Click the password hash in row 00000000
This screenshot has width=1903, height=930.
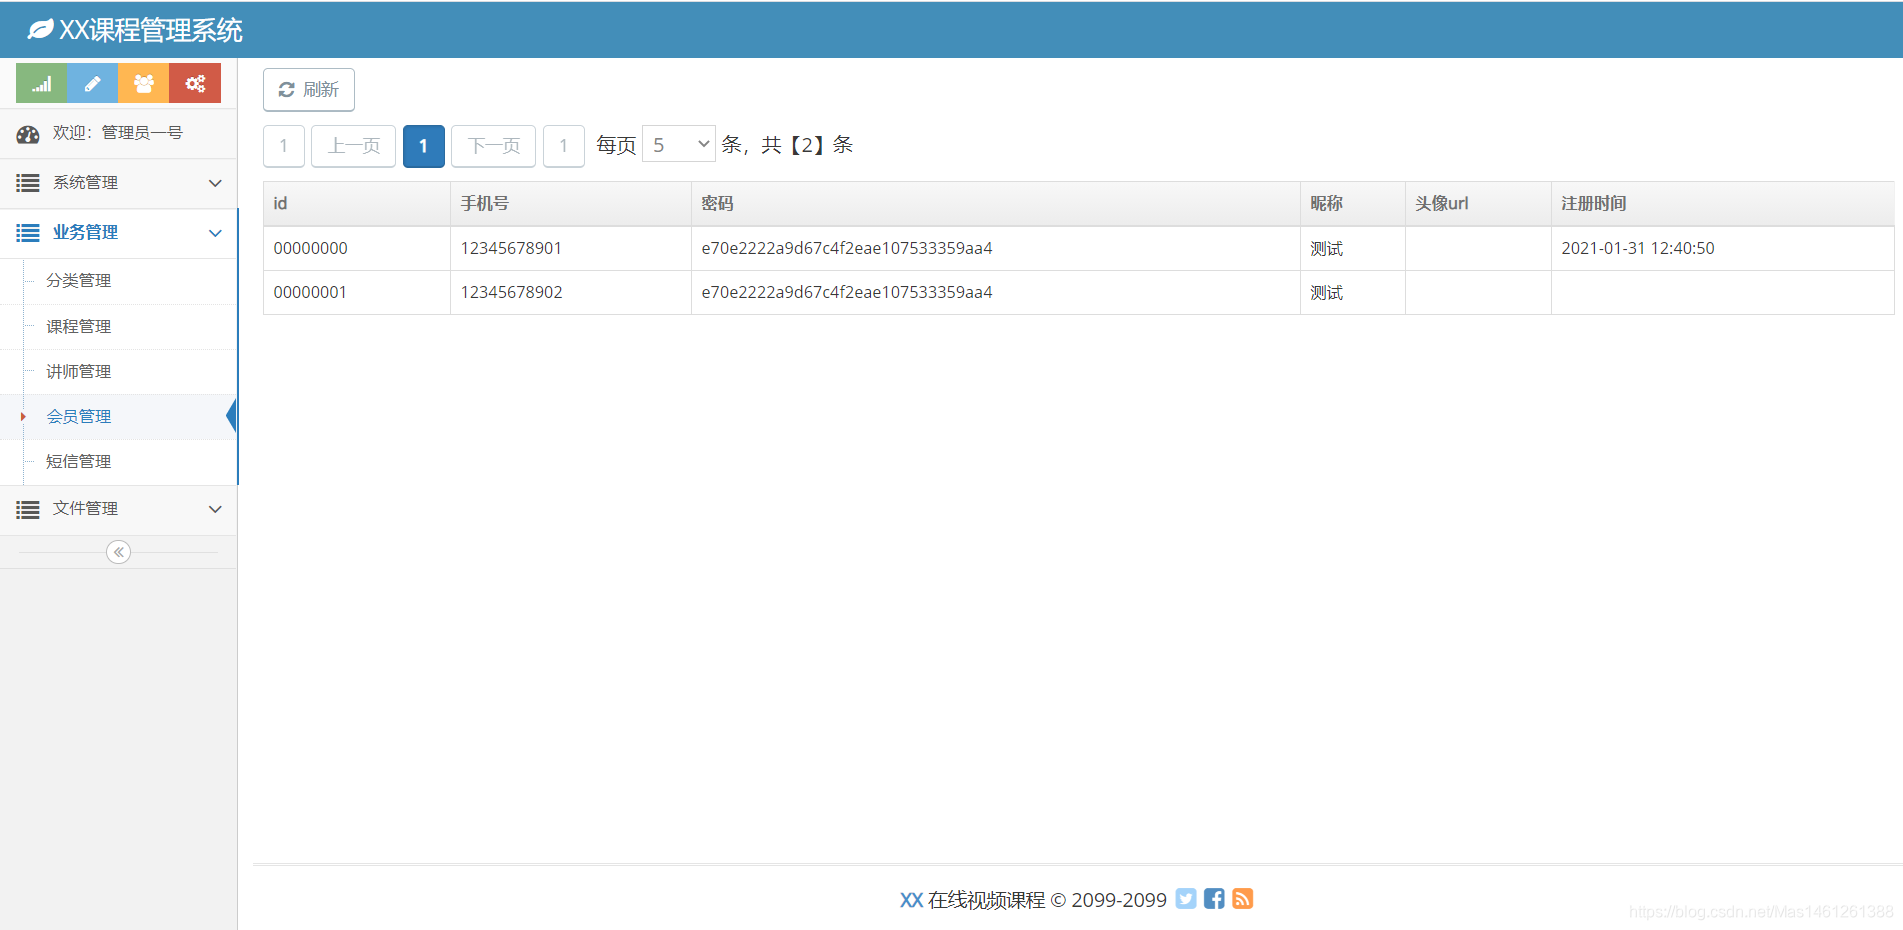(x=847, y=249)
